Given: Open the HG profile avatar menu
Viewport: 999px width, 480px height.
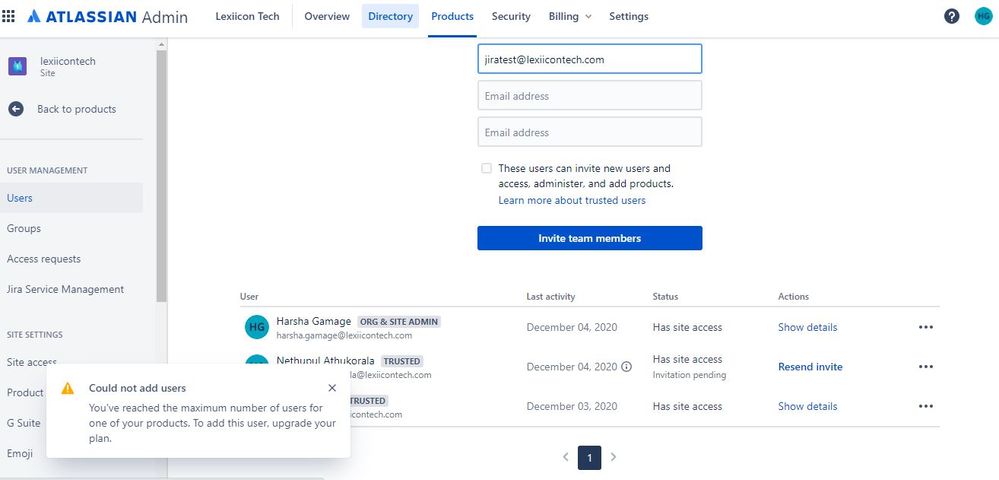Looking at the screenshot, I should [983, 17].
